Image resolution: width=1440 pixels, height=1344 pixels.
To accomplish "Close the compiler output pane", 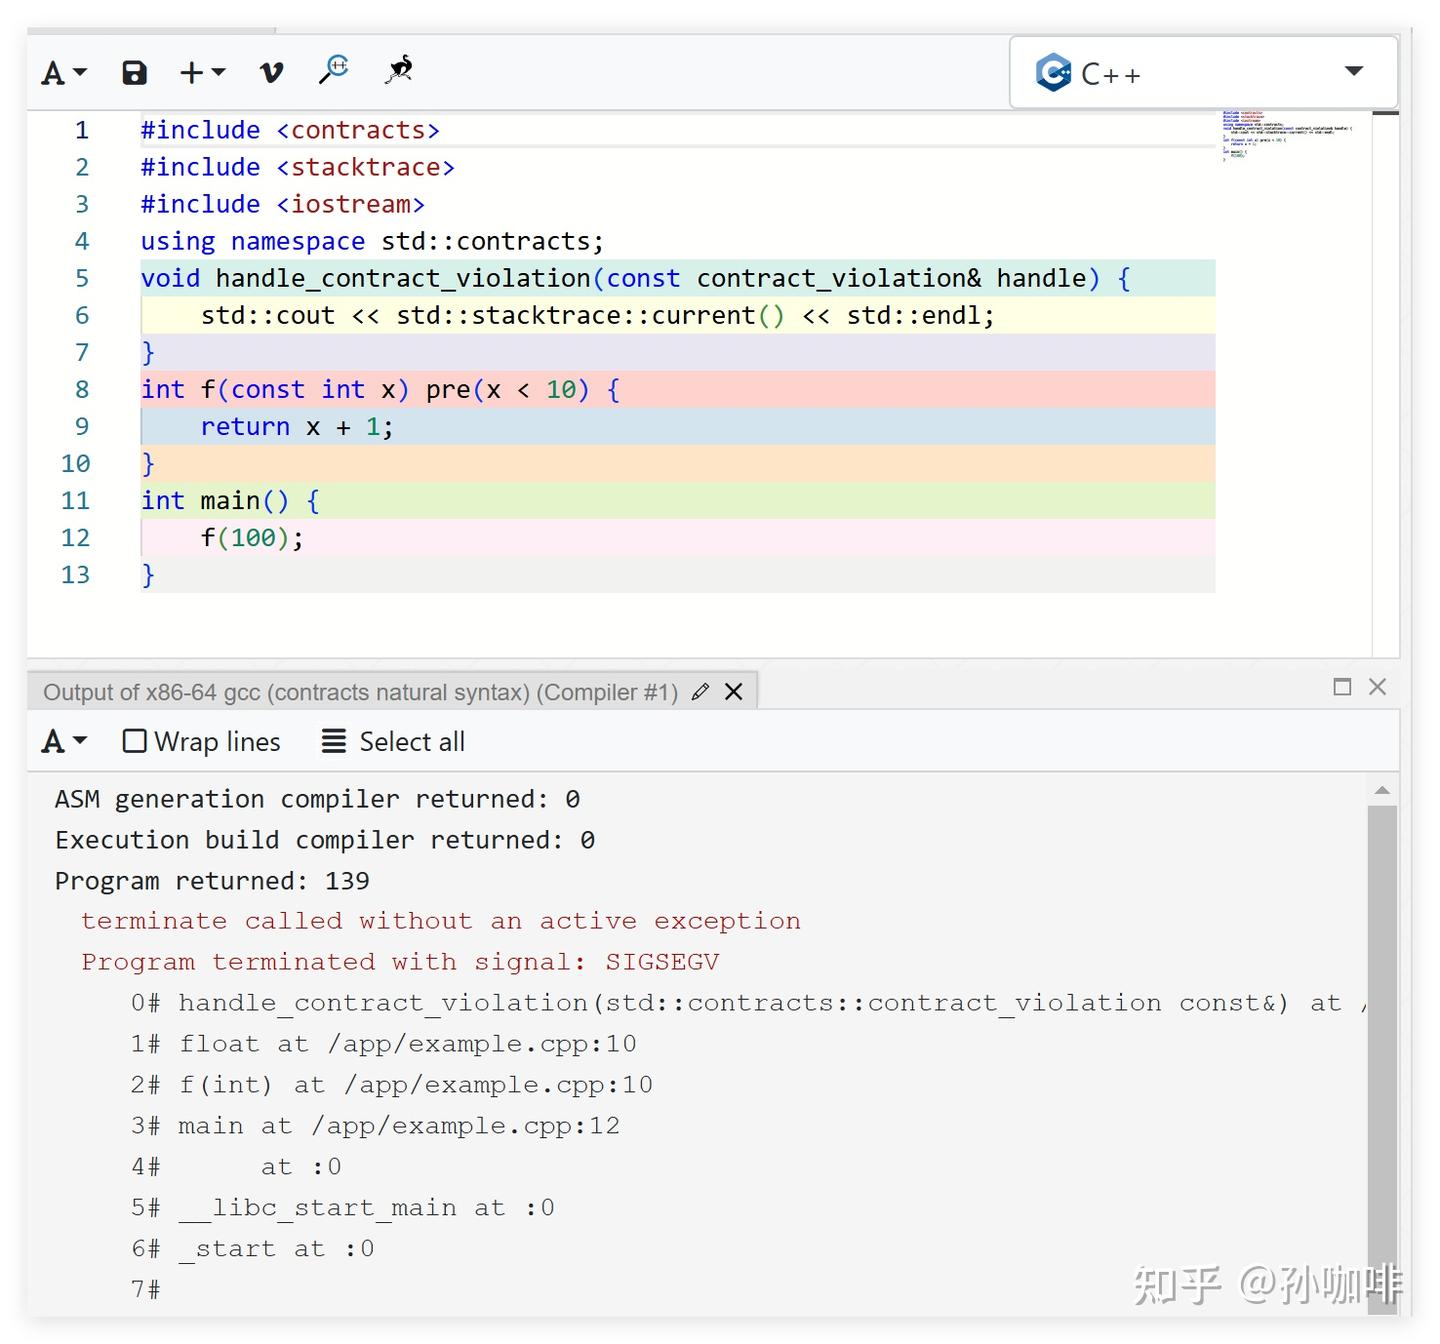I will pos(1378,687).
